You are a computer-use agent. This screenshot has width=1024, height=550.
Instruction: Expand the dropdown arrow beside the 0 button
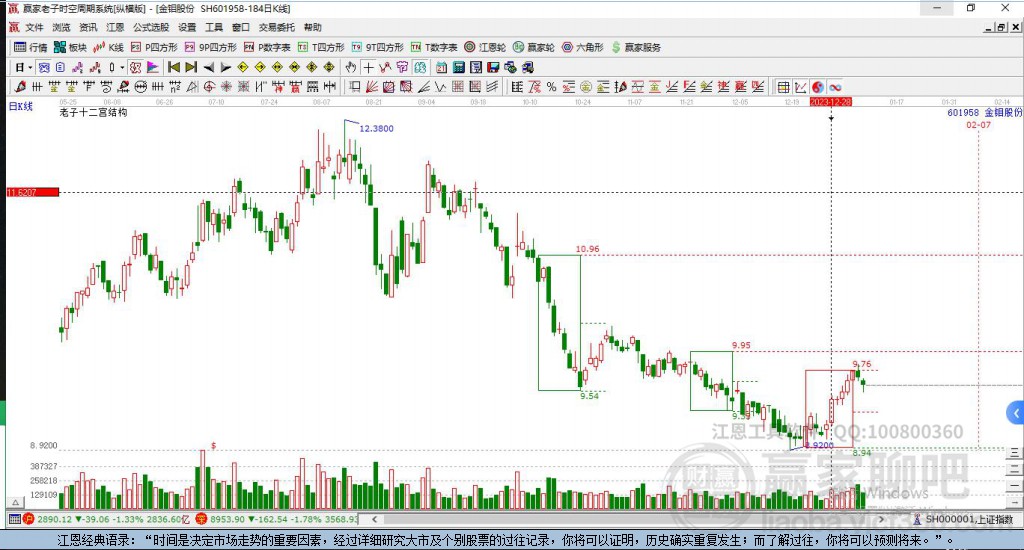coord(122,67)
